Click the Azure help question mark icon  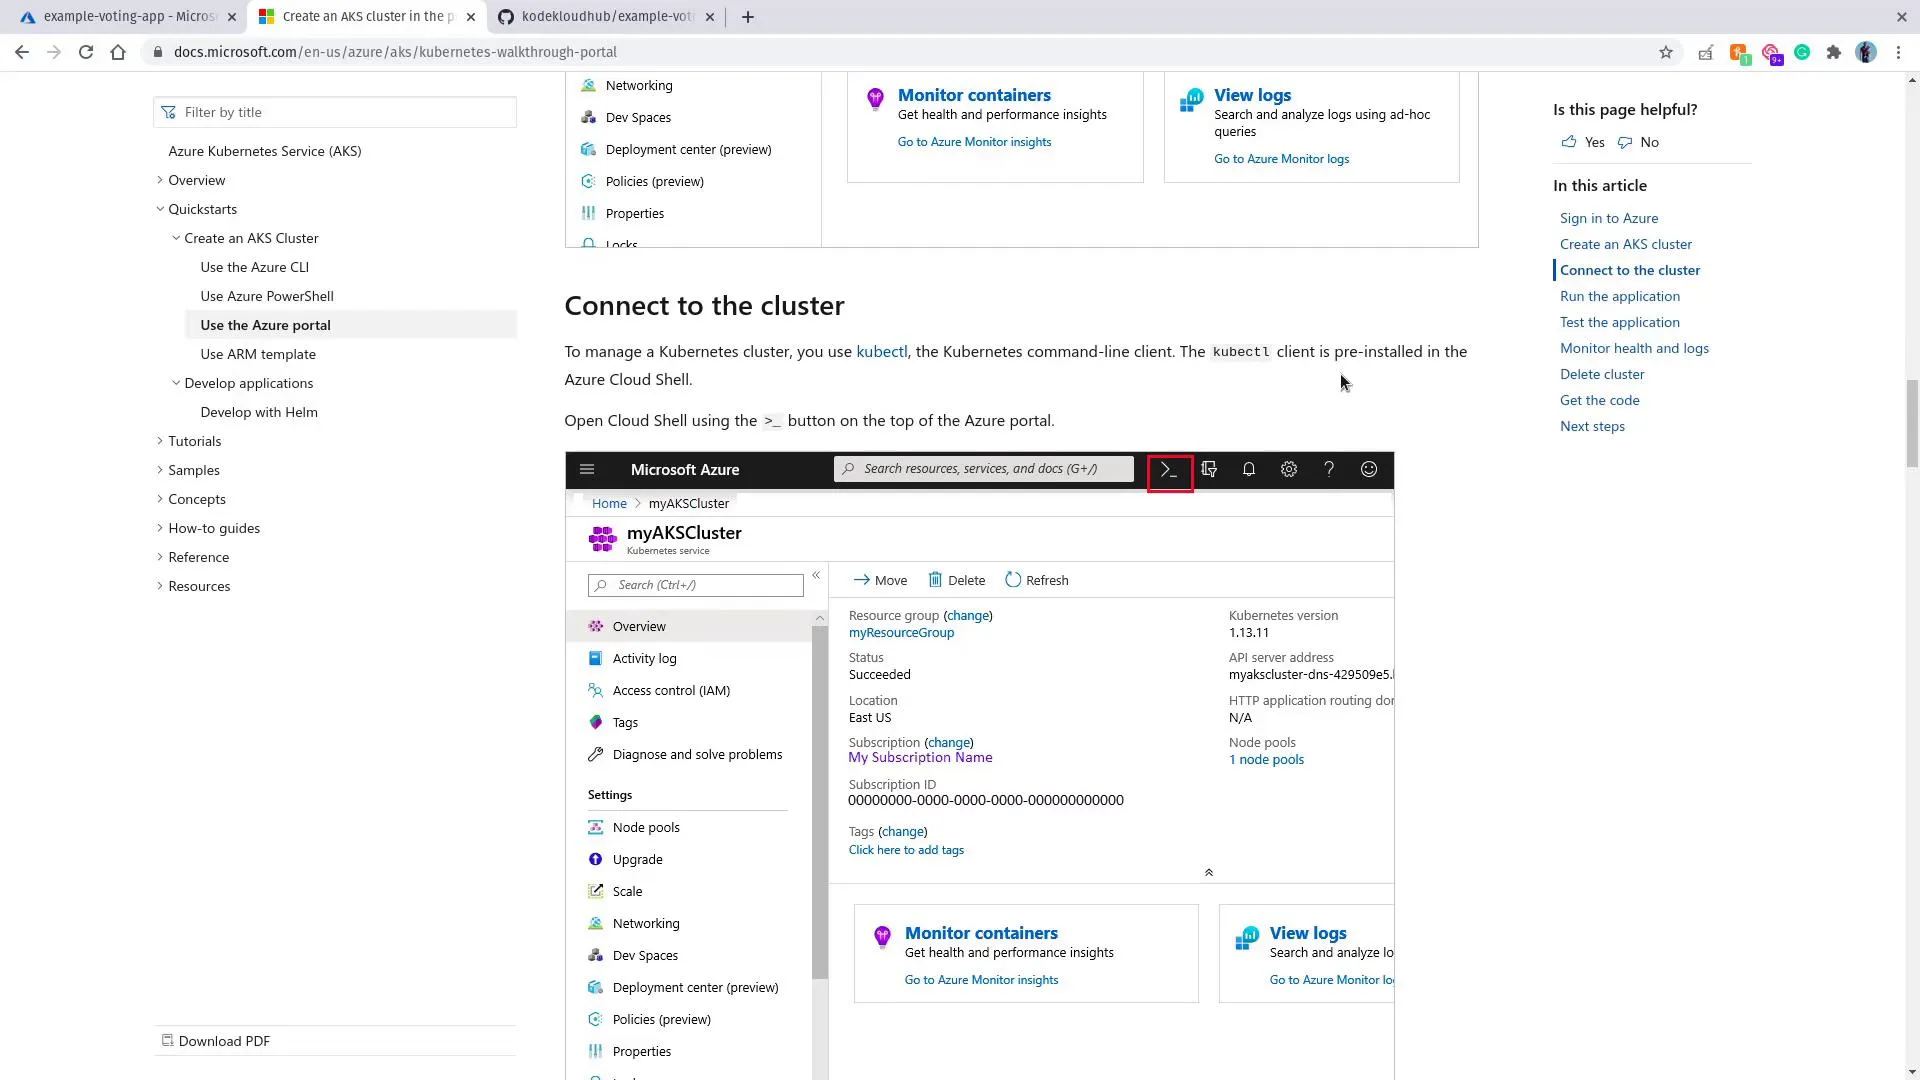point(1328,469)
